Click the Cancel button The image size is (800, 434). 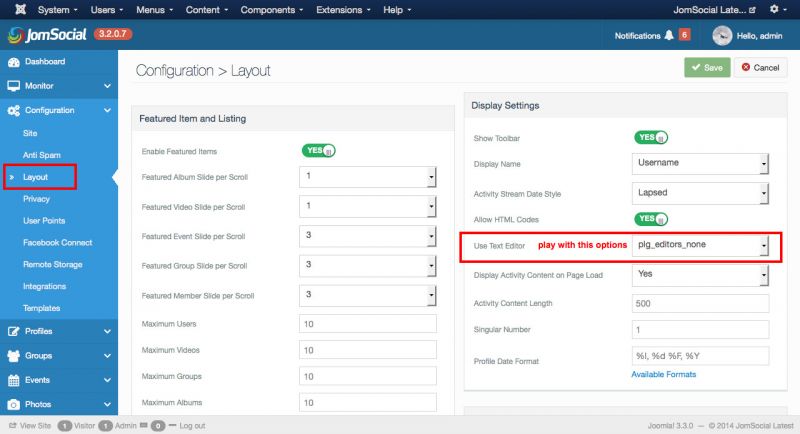(760, 67)
